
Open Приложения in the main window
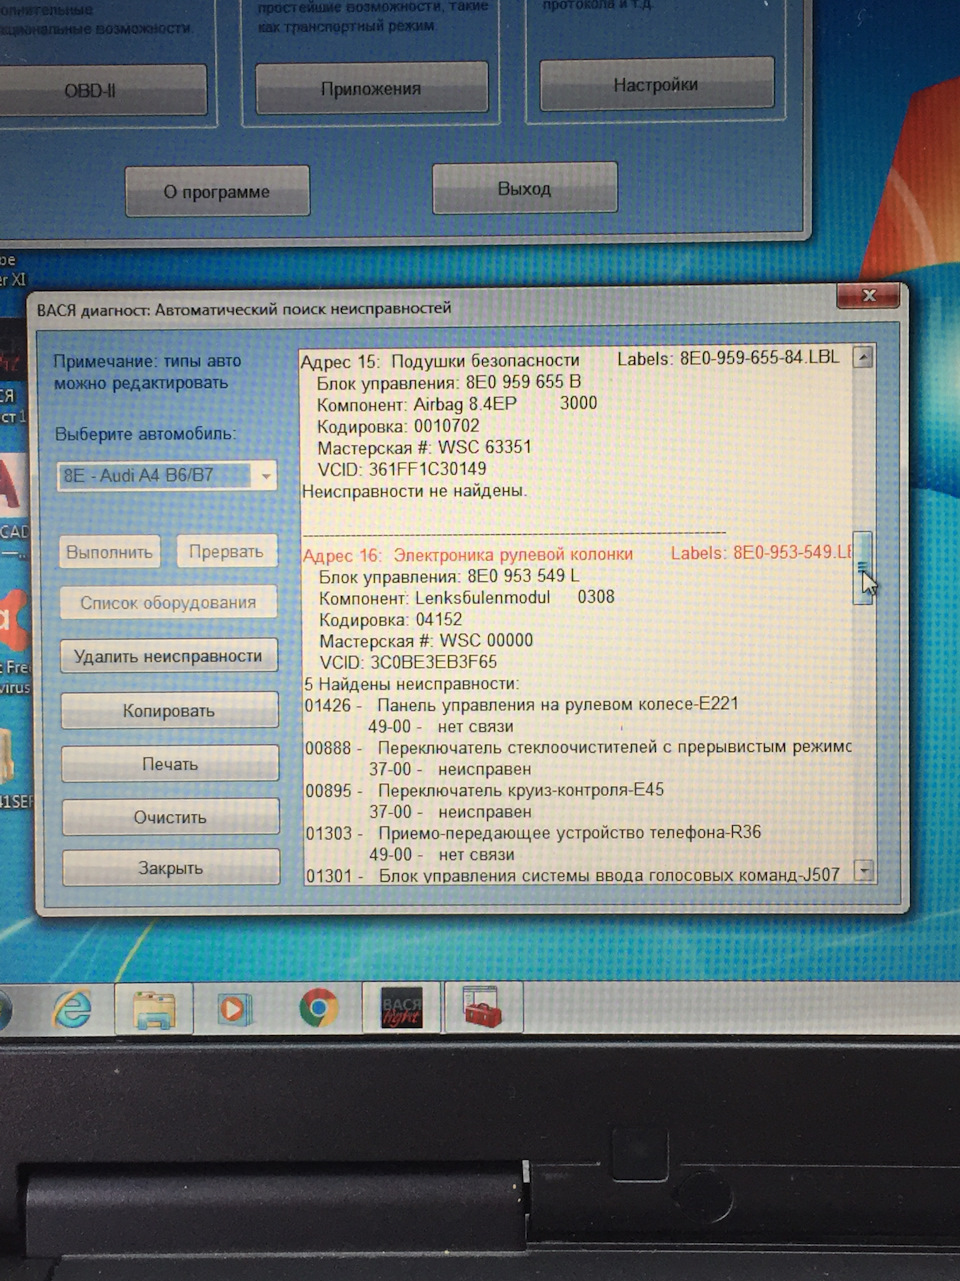(x=371, y=89)
